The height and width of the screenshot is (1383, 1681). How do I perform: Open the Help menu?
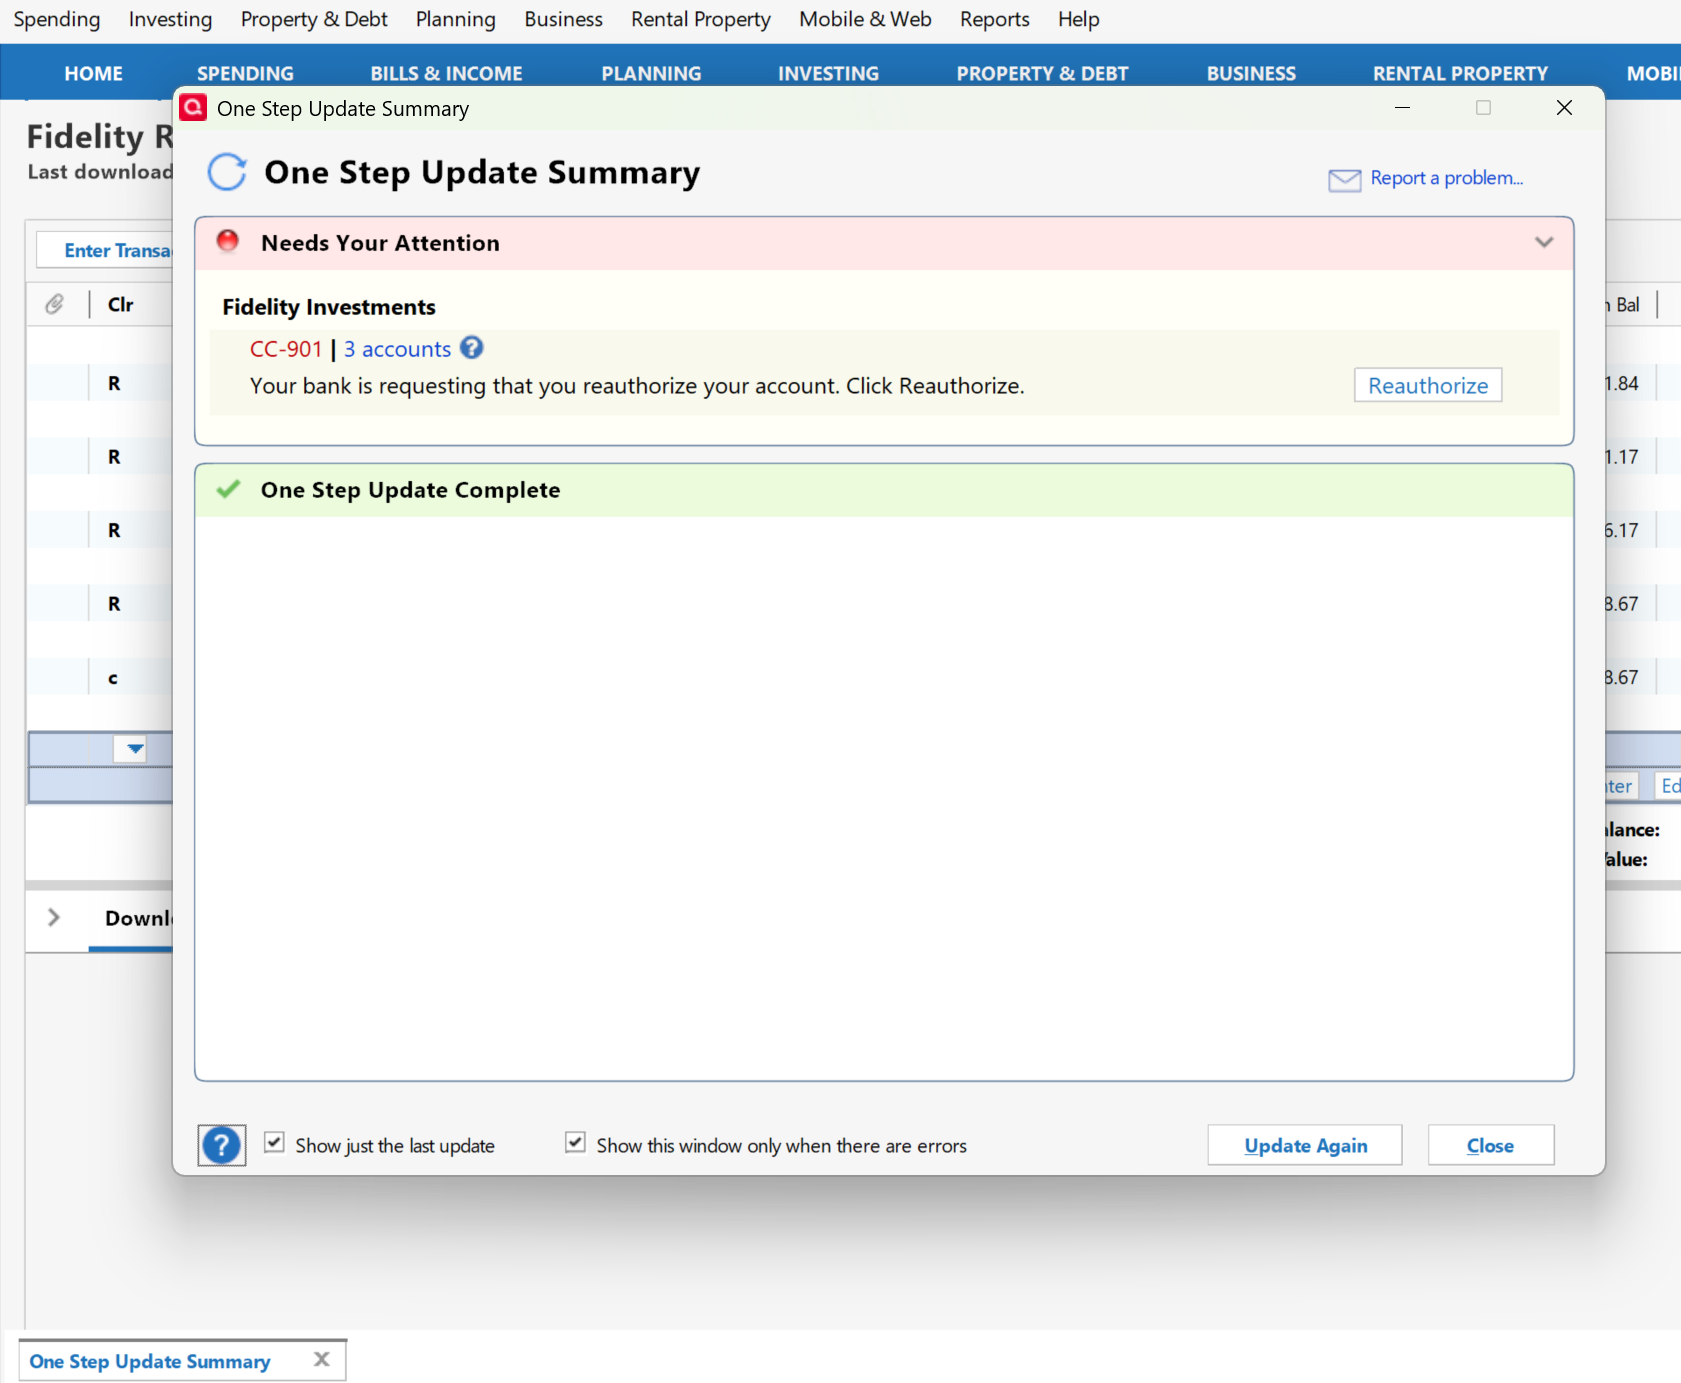pos(1078,19)
